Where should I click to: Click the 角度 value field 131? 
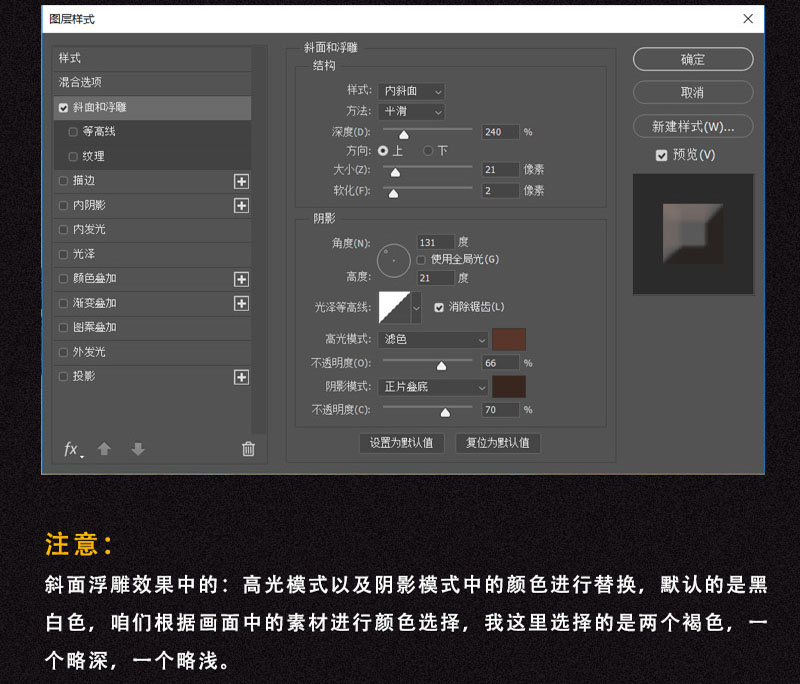tap(436, 242)
